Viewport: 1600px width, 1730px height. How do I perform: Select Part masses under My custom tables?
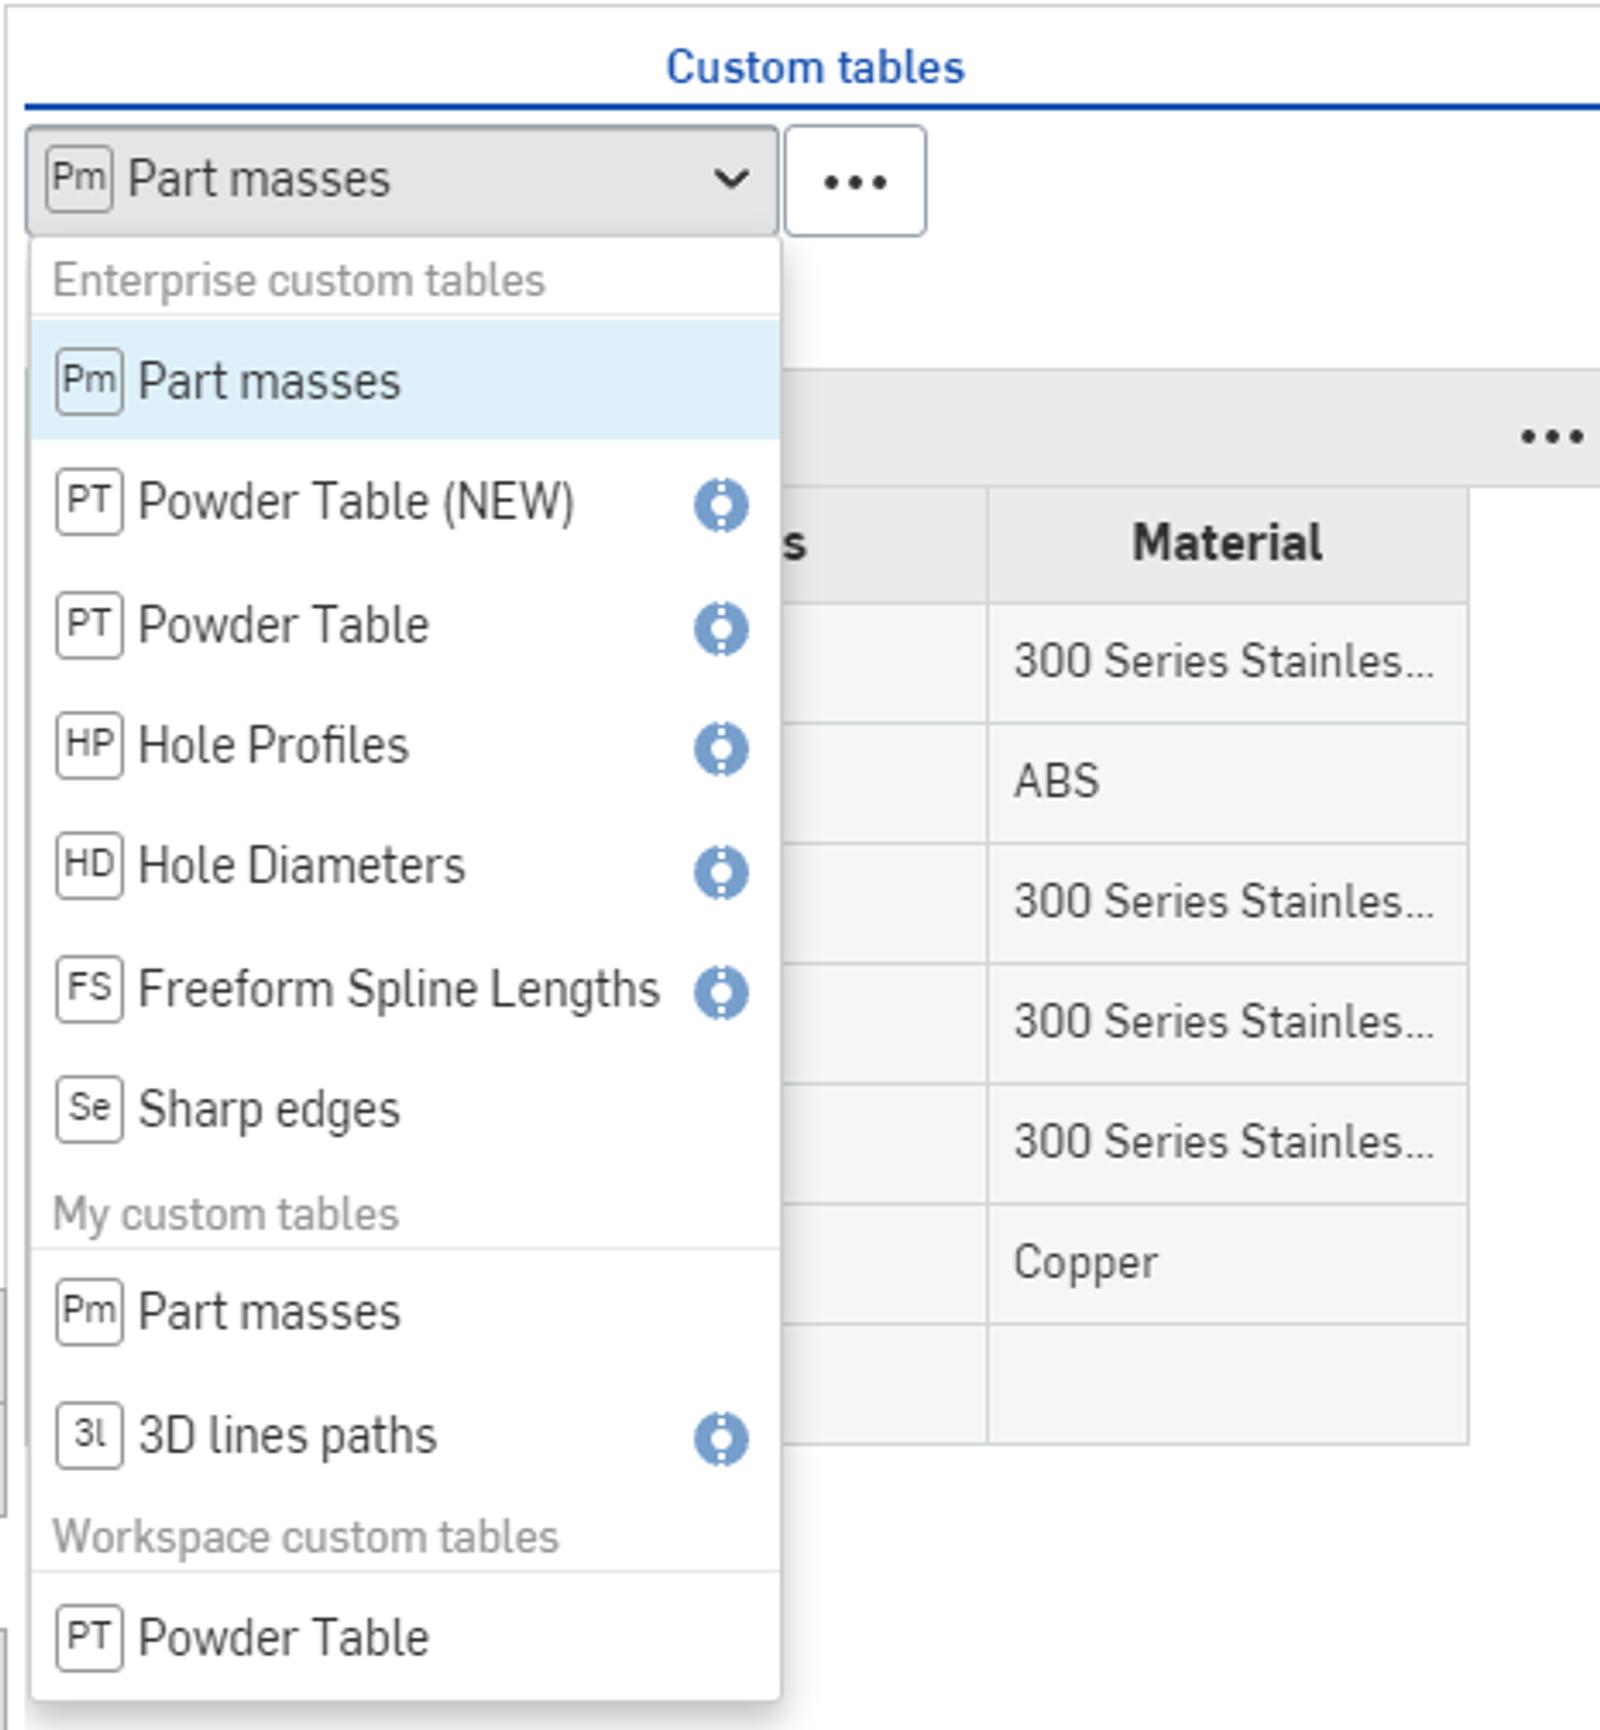[270, 1312]
